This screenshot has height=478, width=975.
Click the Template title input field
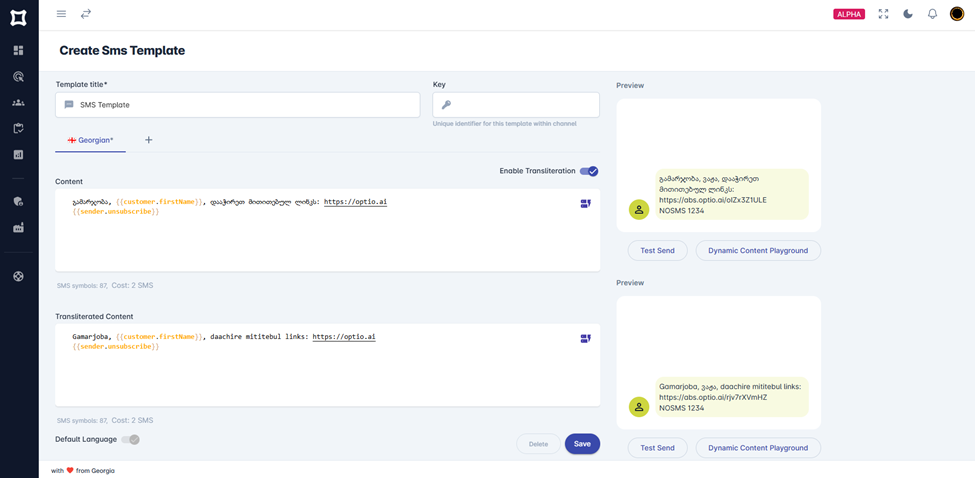238,105
